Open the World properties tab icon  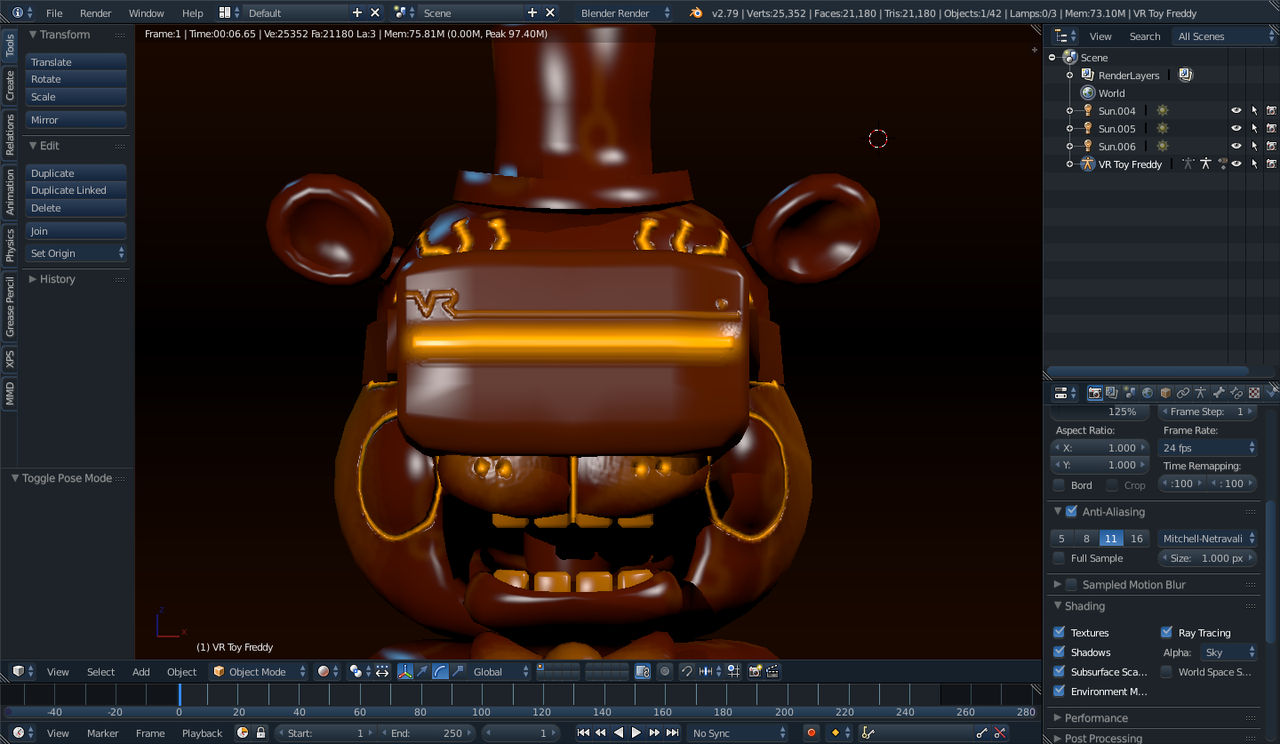[1147, 393]
